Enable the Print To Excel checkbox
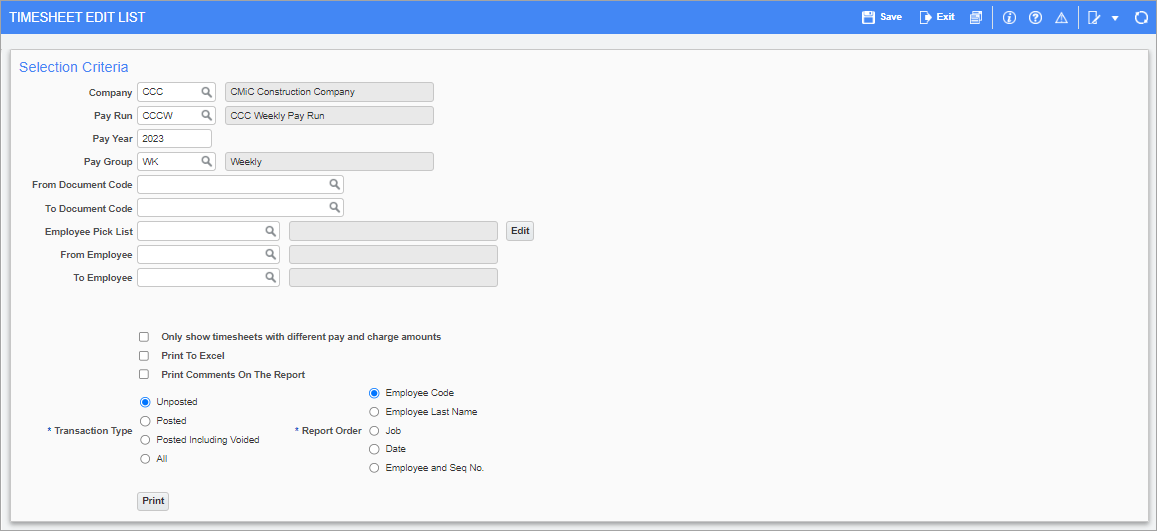The width and height of the screenshot is (1157, 531). click(x=144, y=355)
